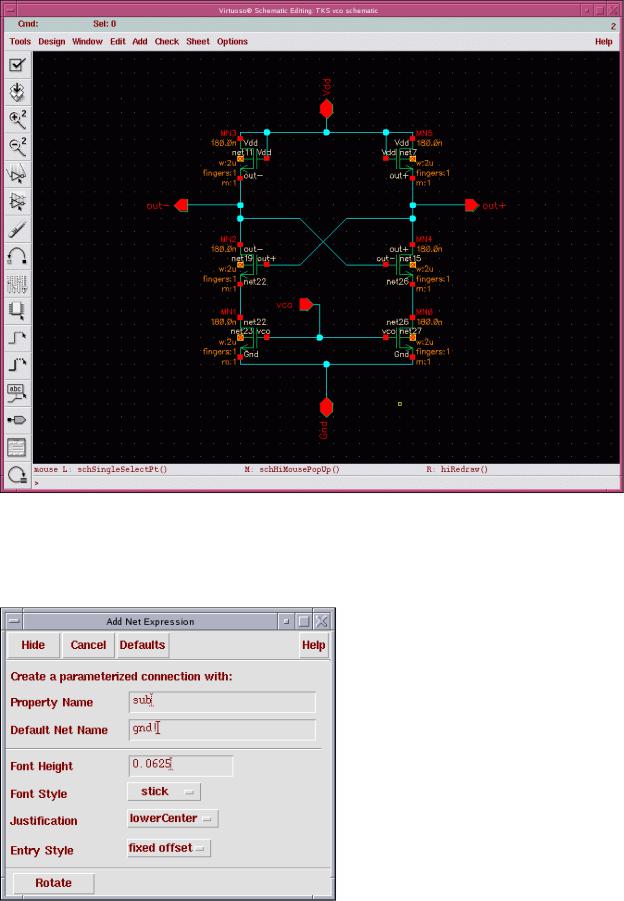
Task: Select the Wire Name (abc) icon
Action: tap(17, 393)
